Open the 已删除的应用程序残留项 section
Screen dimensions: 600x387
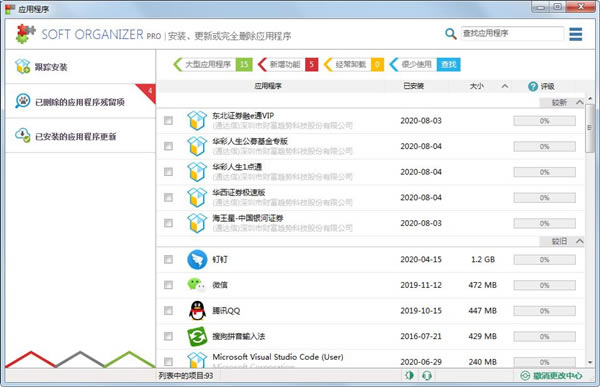pyautogui.click(x=80, y=101)
